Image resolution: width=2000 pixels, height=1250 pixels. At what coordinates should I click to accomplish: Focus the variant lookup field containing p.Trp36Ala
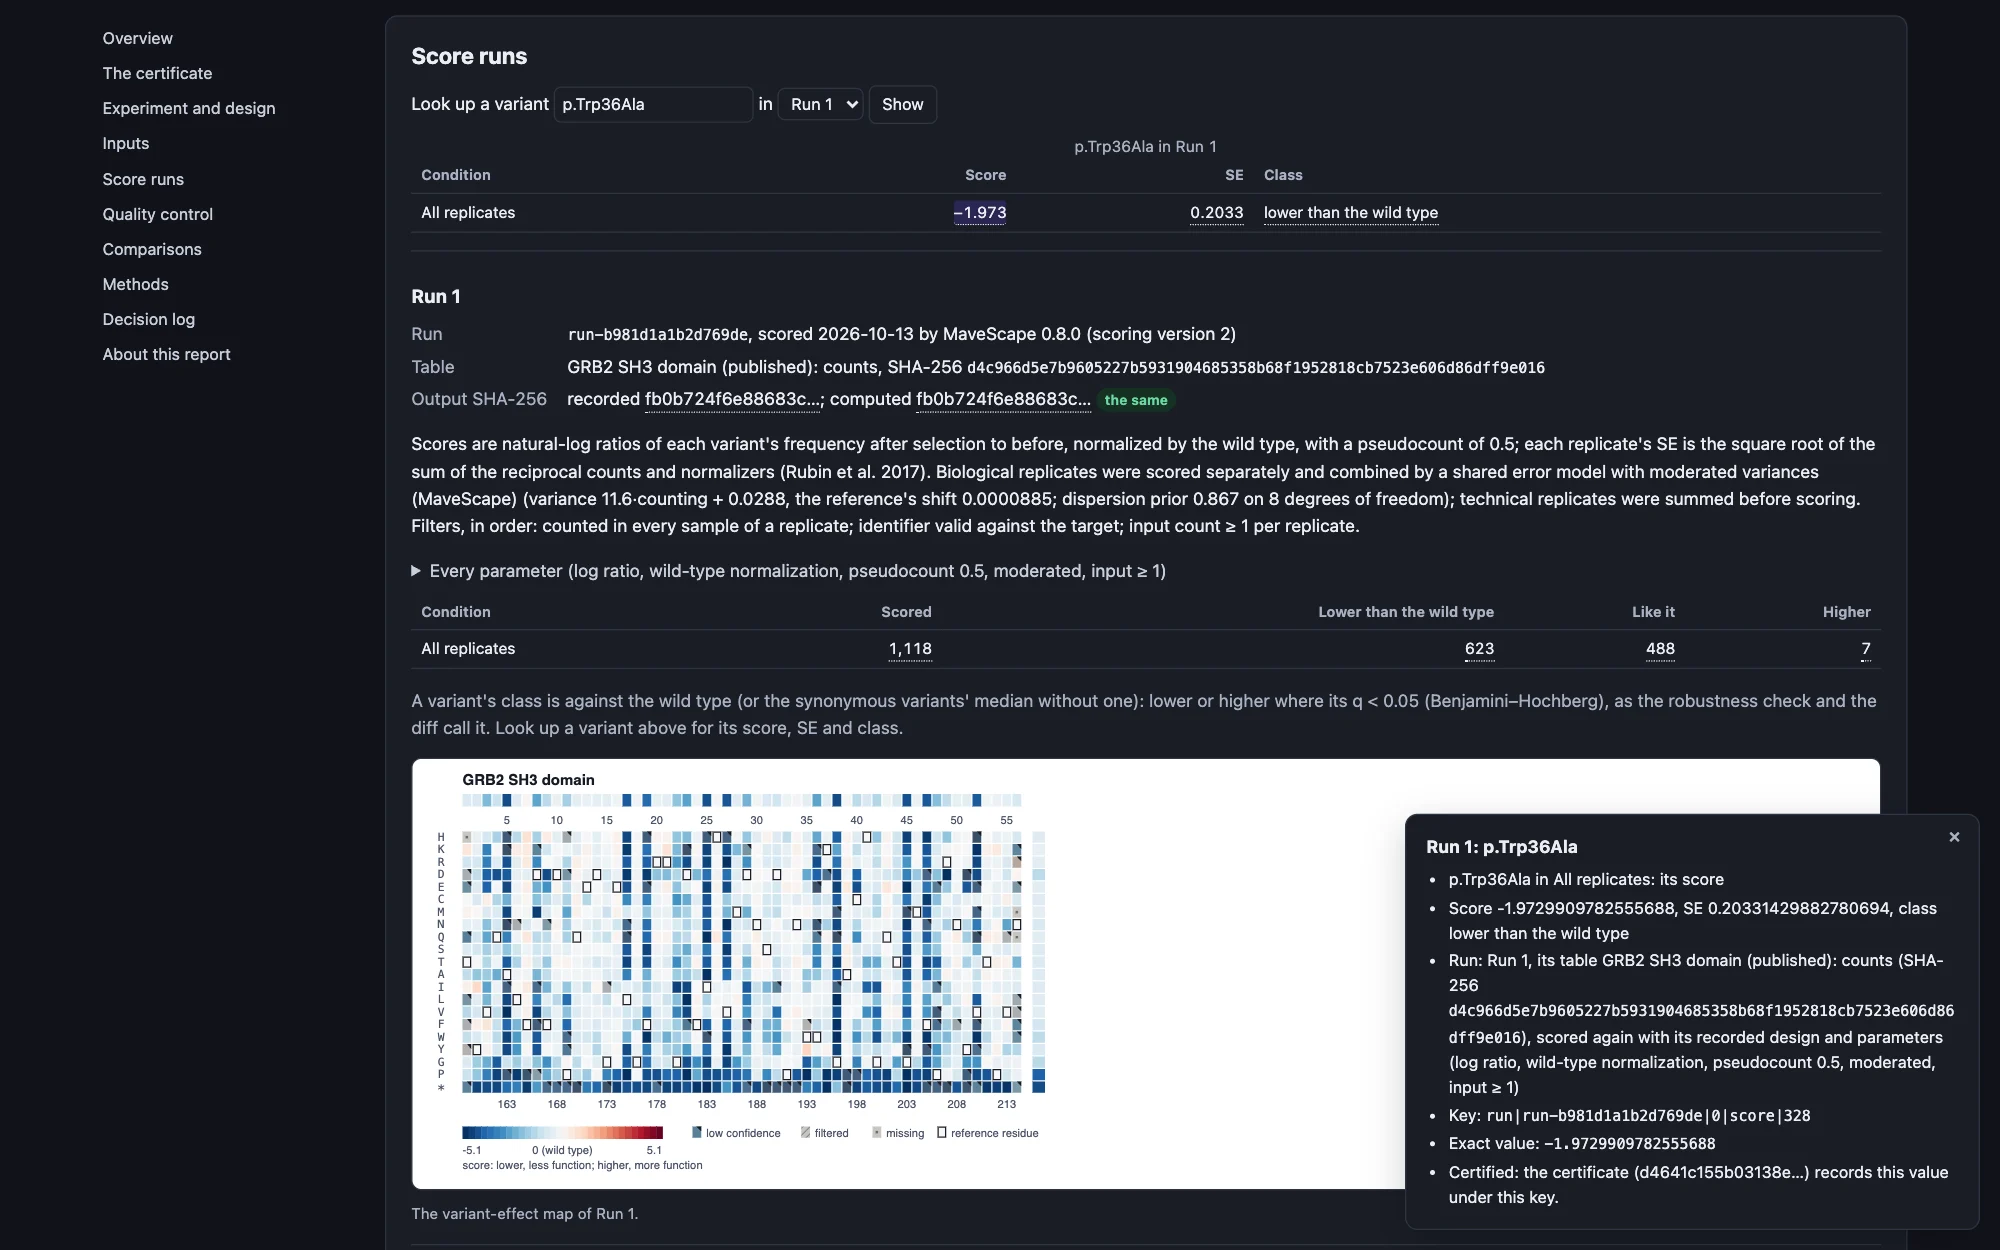click(x=653, y=104)
